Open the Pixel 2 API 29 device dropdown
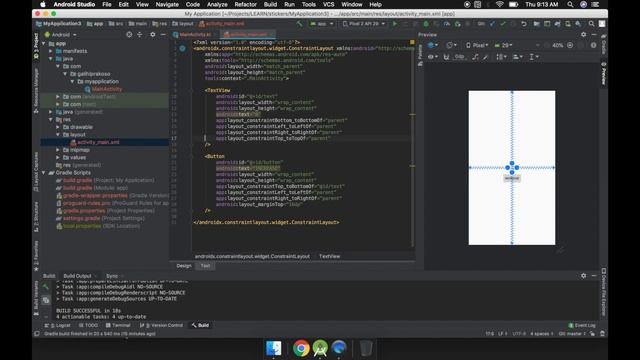Image resolution: width=640 pixels, height=360 pixels. coord(363,24)
